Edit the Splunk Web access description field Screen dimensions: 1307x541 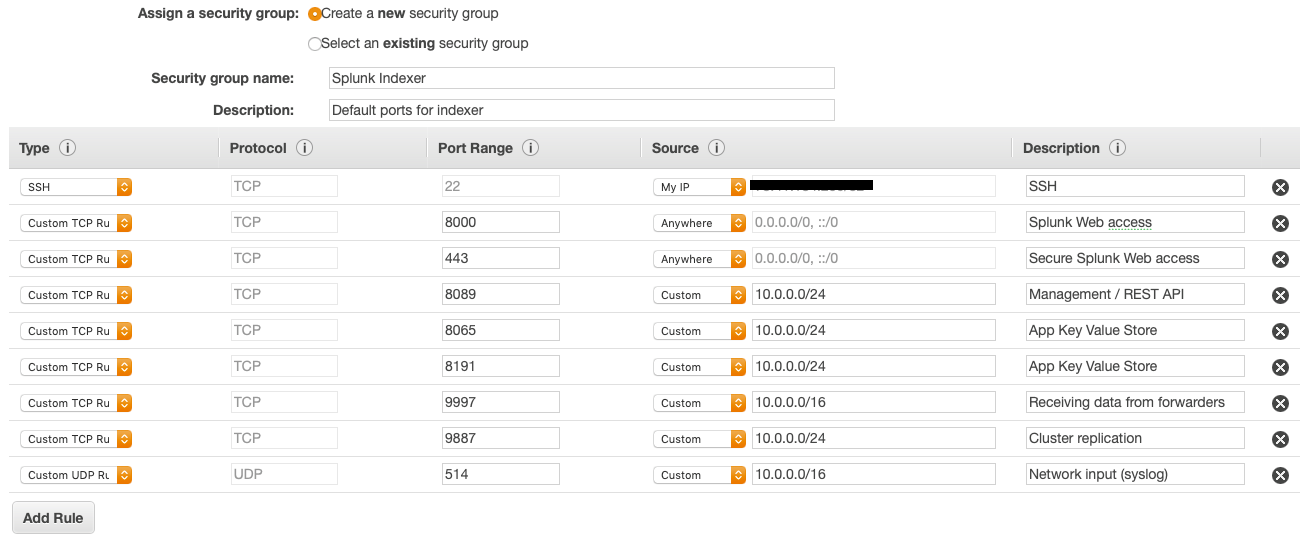(1135, 222)
